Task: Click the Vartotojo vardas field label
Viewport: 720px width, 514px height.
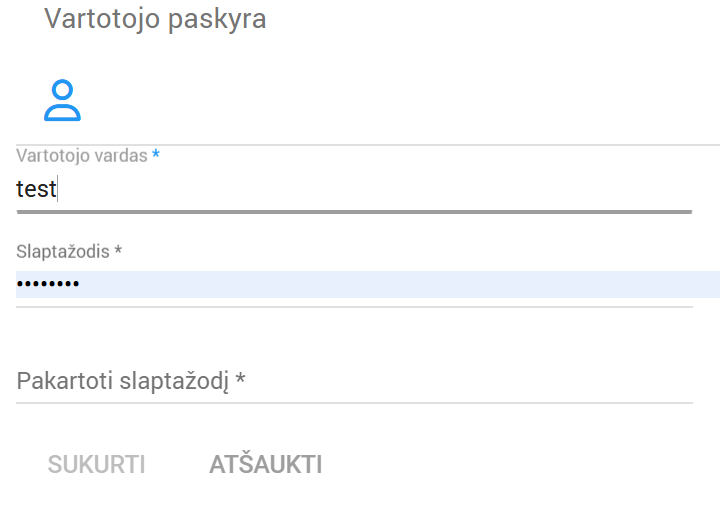Action: (x=82, y=156)
